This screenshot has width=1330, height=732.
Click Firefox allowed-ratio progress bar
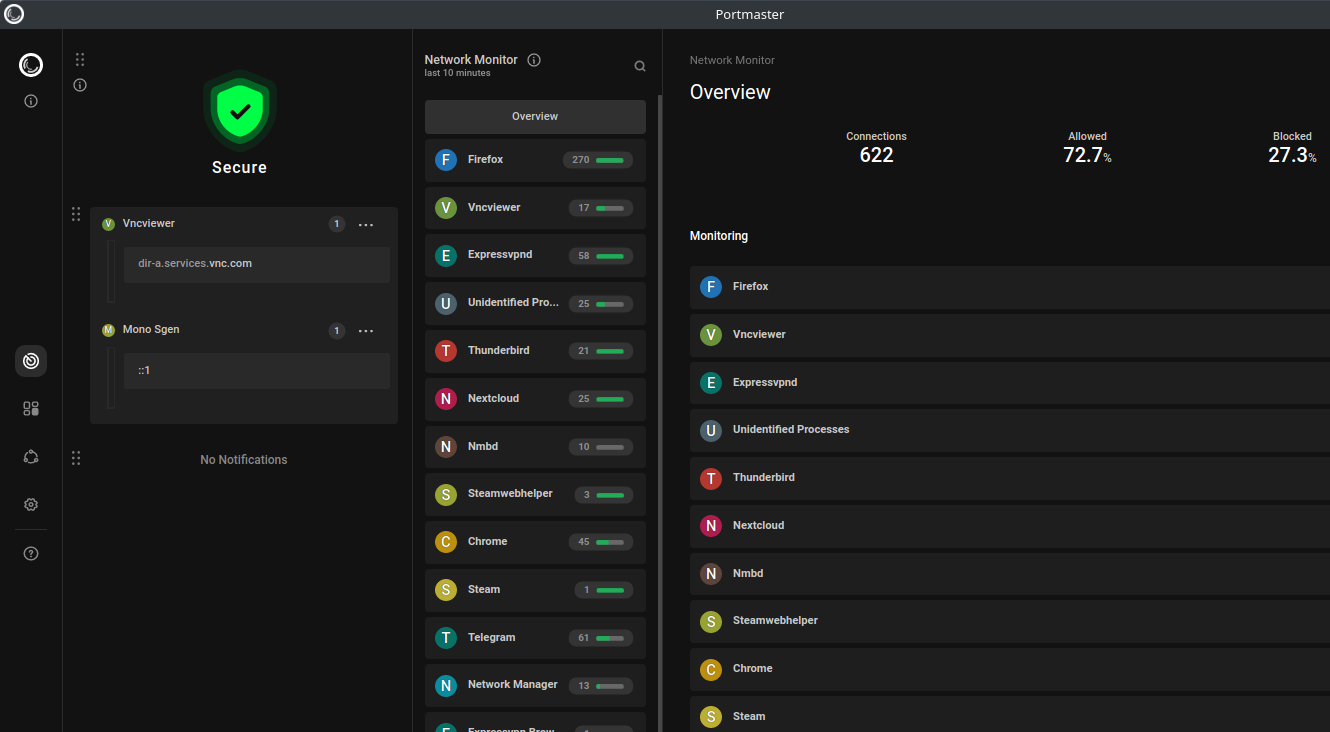[x=610, y=160]
